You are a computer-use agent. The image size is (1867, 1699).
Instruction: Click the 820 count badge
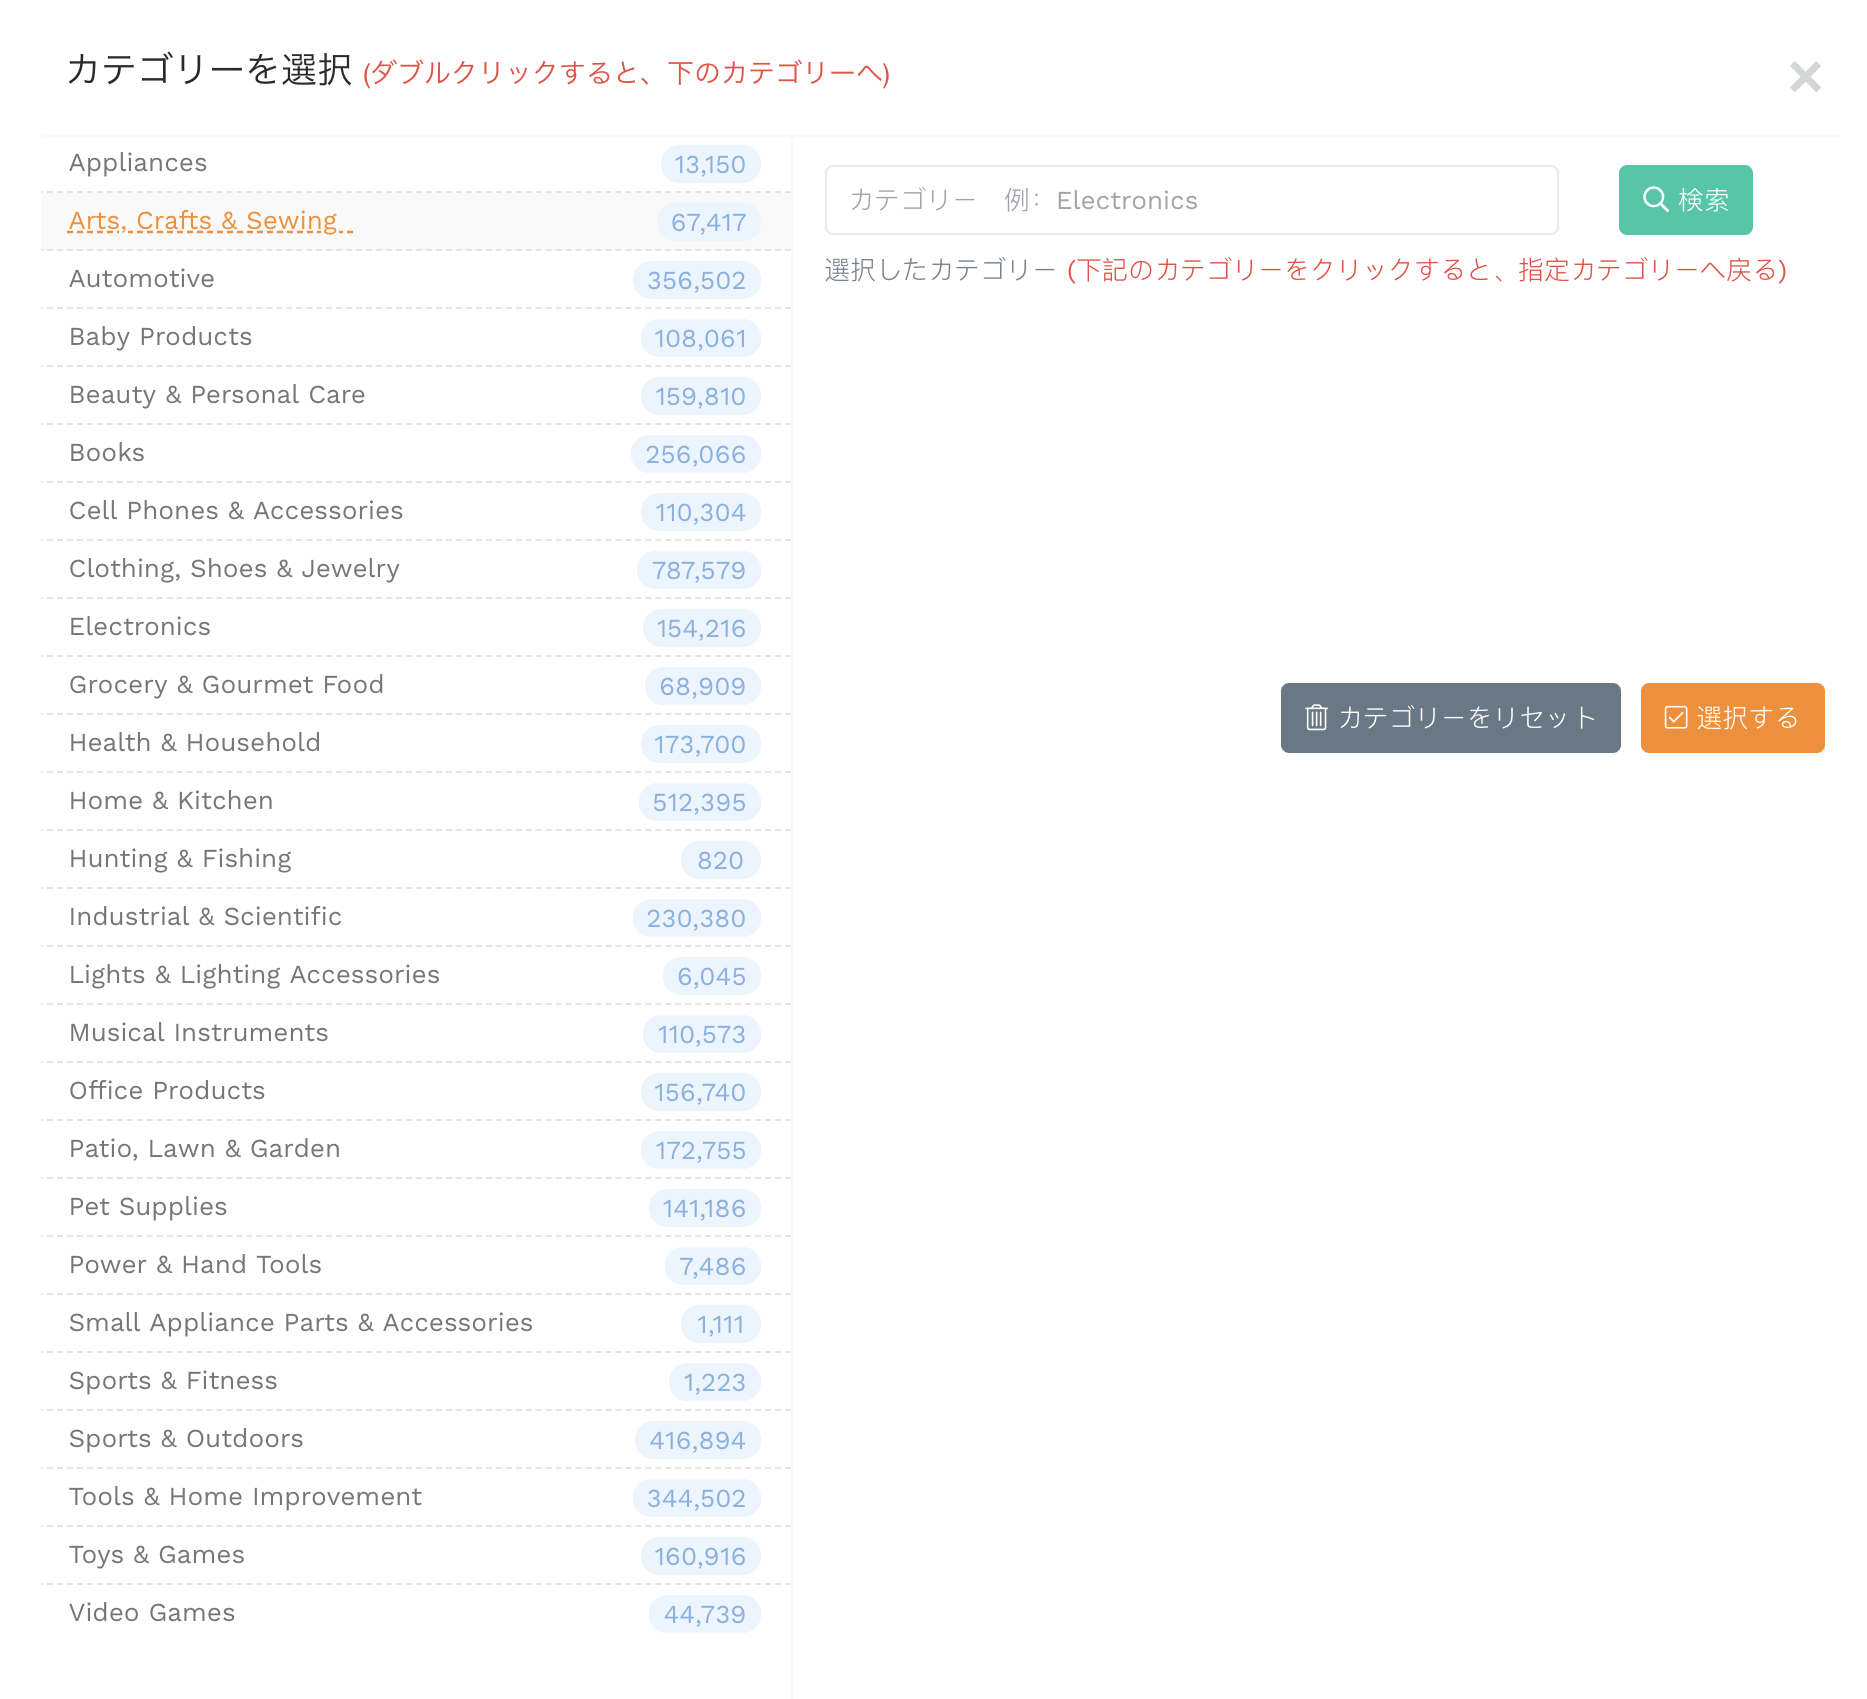720,860
